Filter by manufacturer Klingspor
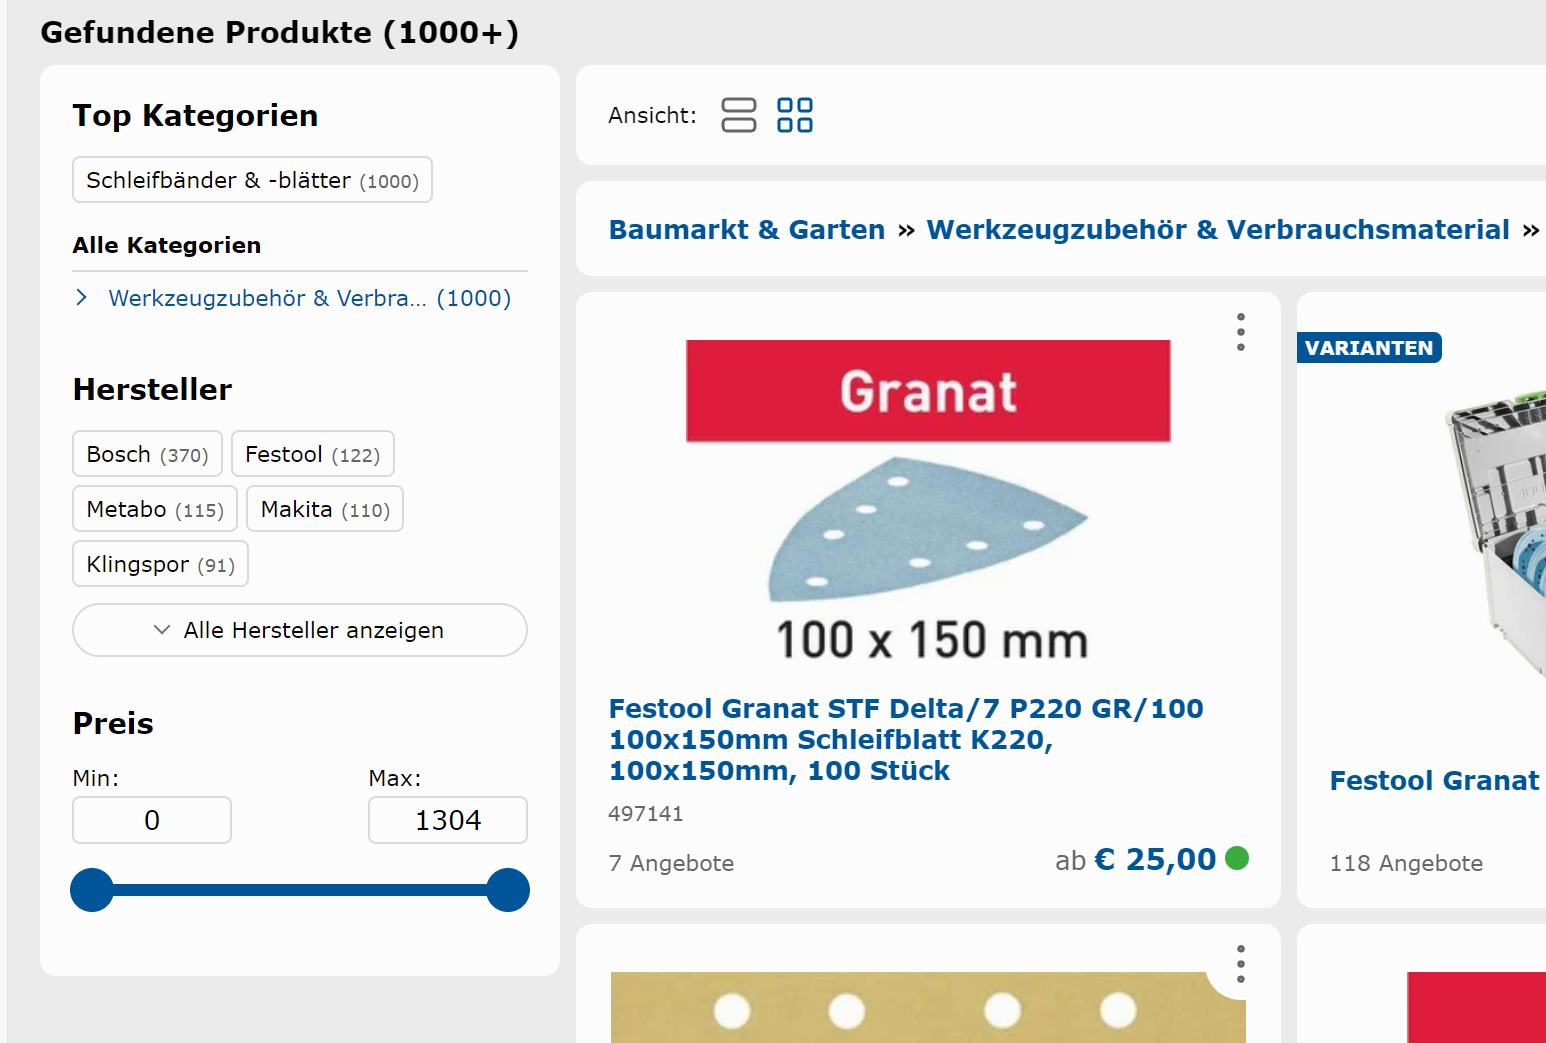Image resolution: width=1546 pixels, height=1043 pixels. point(160,564)
